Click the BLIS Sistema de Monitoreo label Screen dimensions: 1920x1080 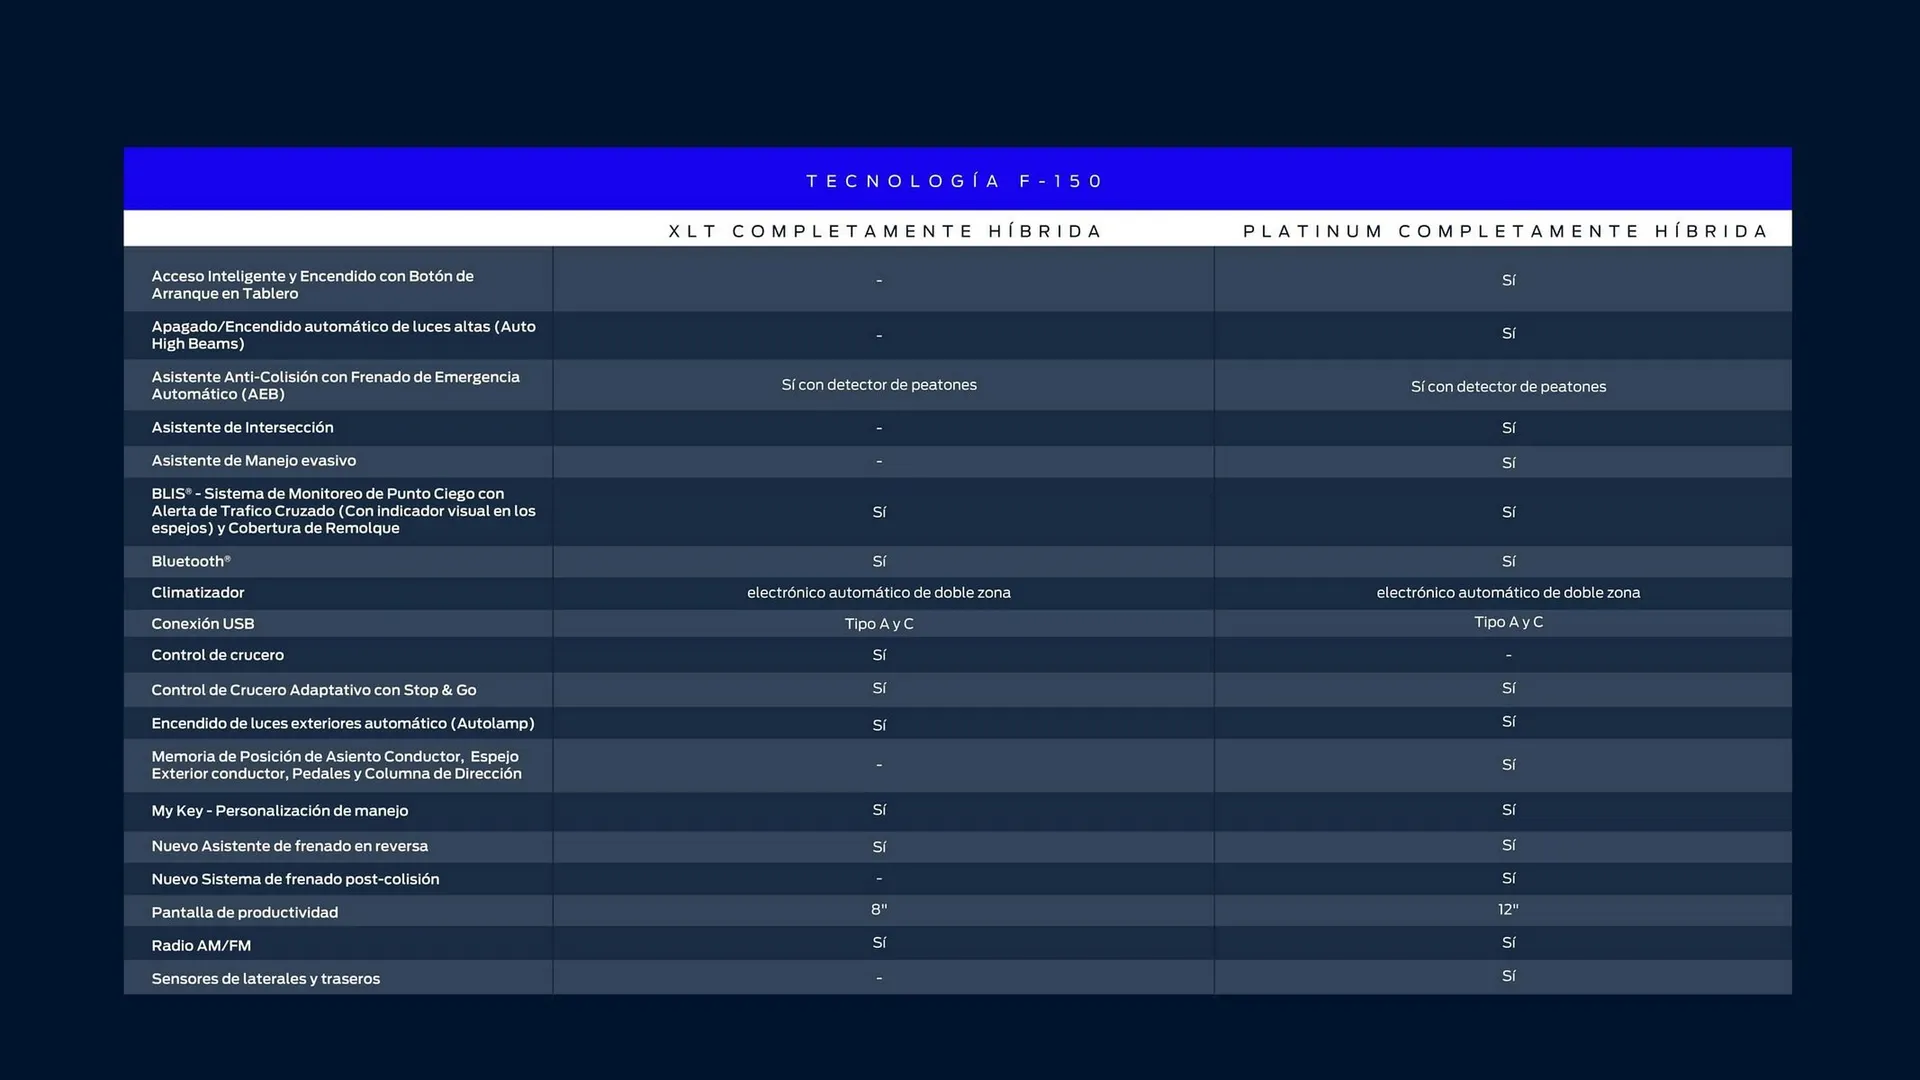(343, 511)
